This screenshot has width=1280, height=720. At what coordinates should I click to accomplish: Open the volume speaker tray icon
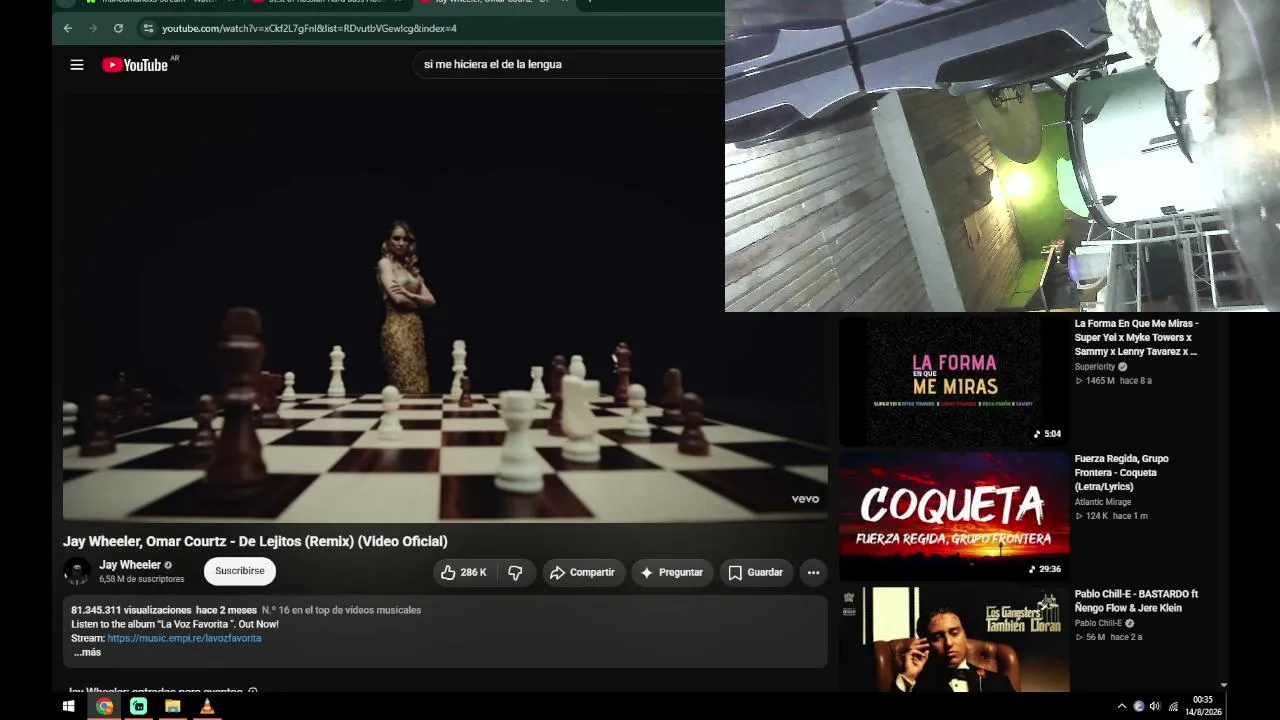point(1155,706)
